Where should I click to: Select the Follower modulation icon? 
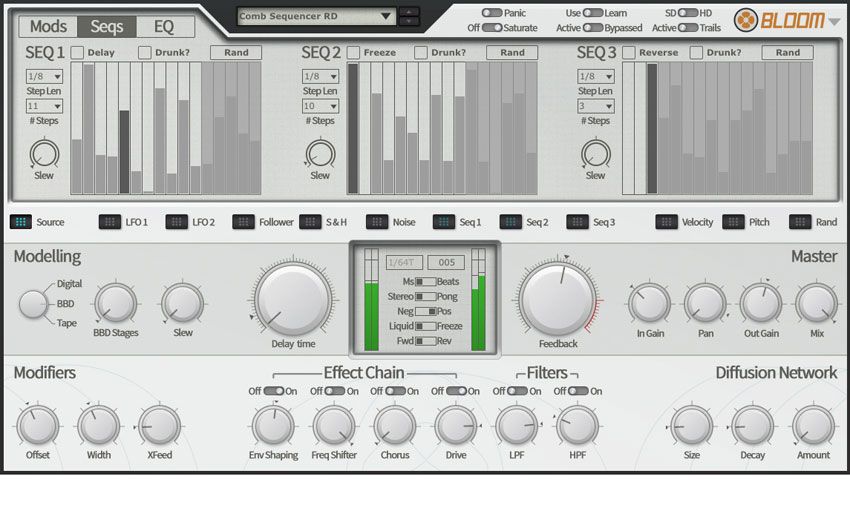pos(243,222)
